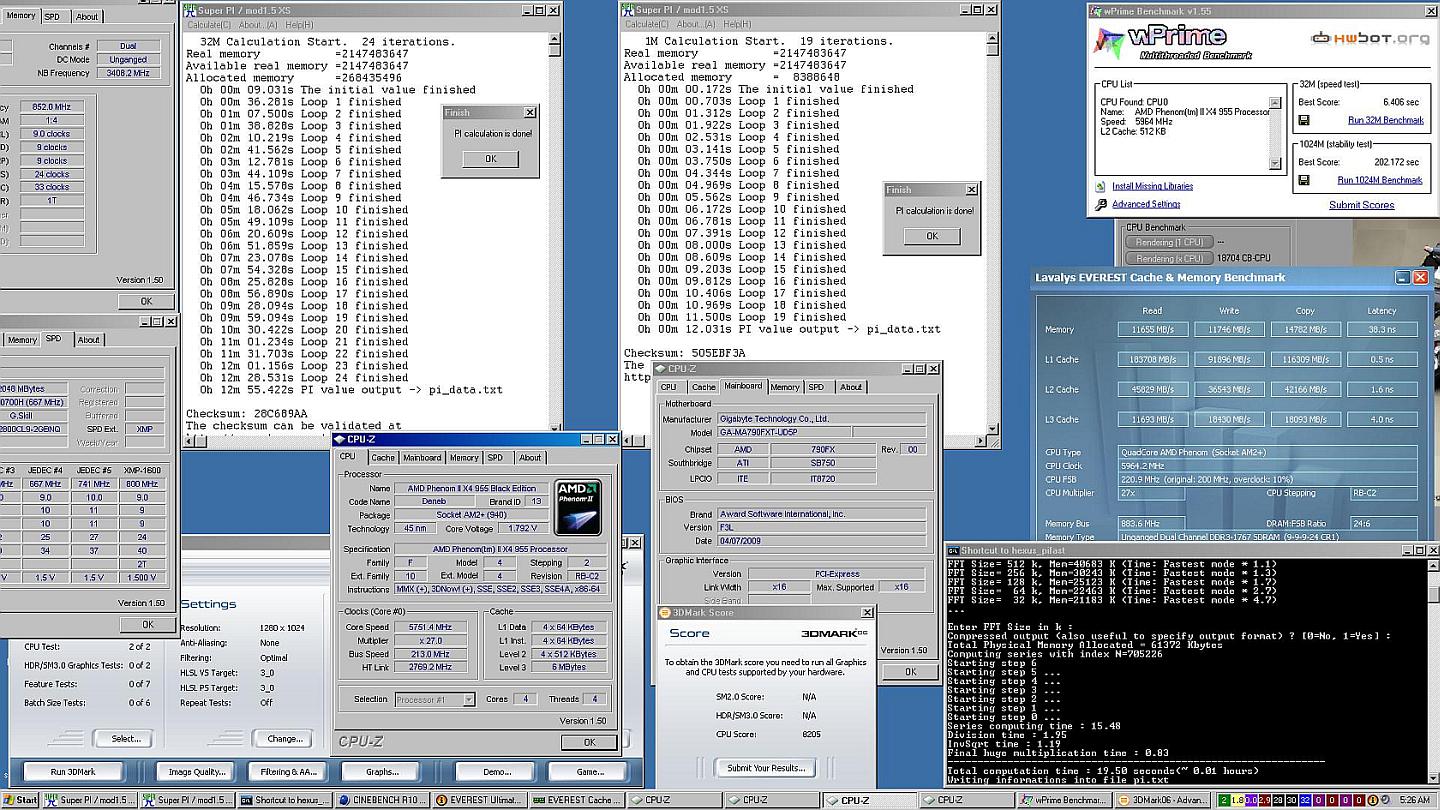Click the Graphs button in 3DMark

click(382, 772)
